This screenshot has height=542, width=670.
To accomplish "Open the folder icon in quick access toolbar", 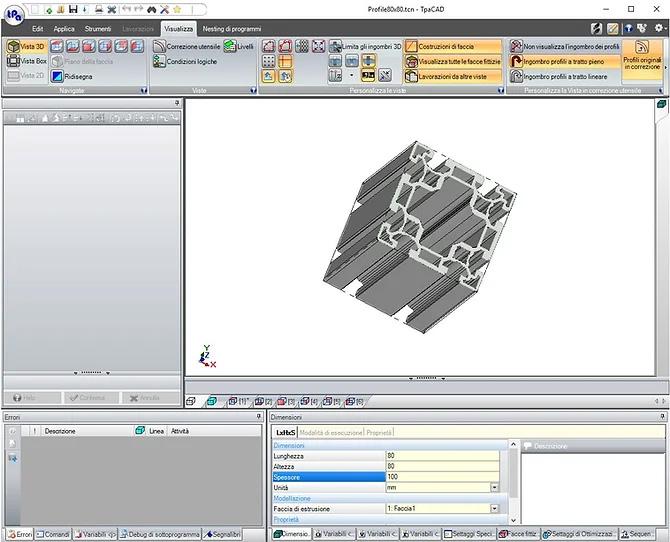I will pyautogui.click(x=61, y=9).
